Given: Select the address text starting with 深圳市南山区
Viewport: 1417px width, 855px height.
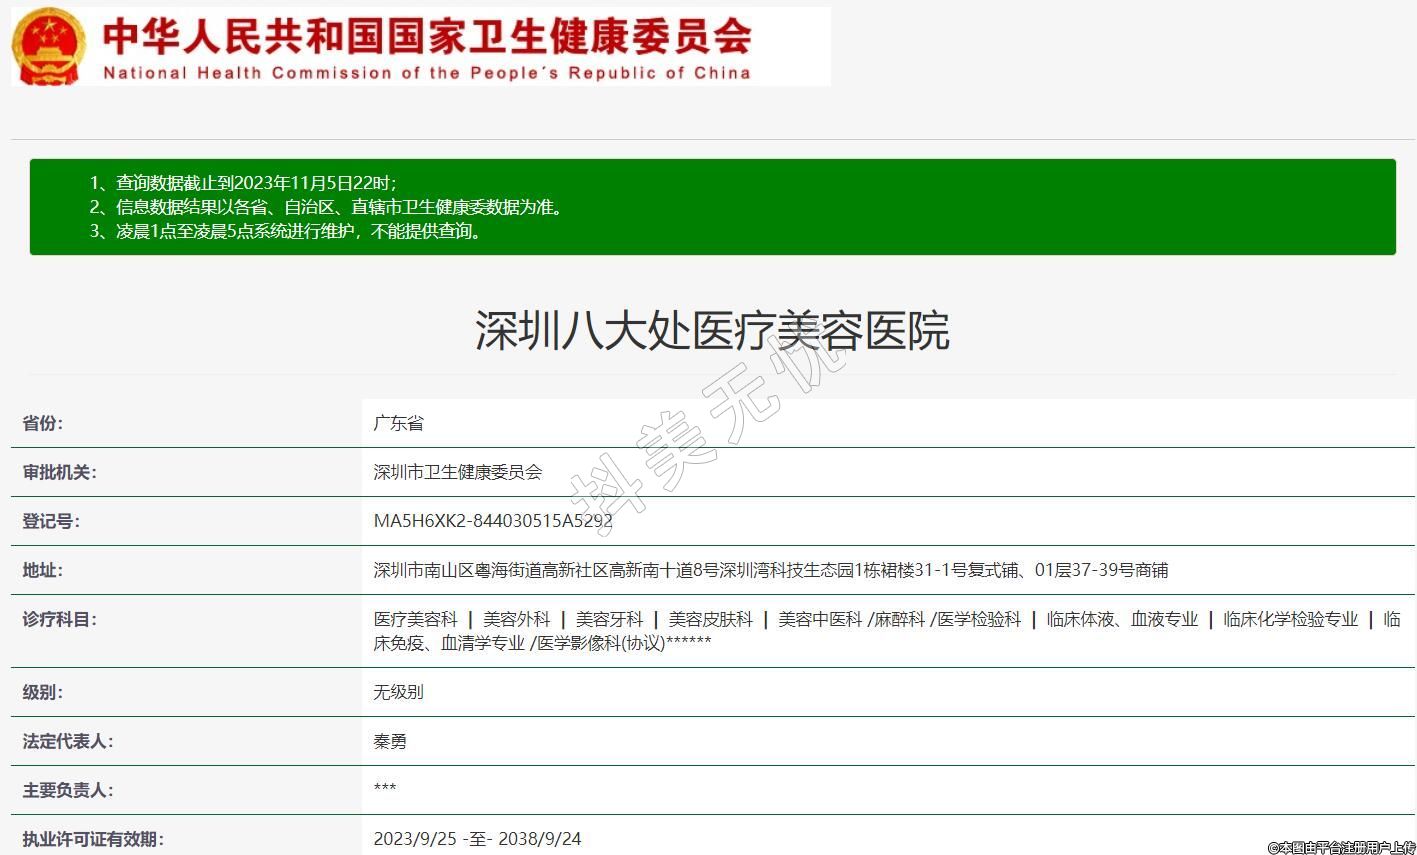Looking at the screenshot, I should 770,570.
